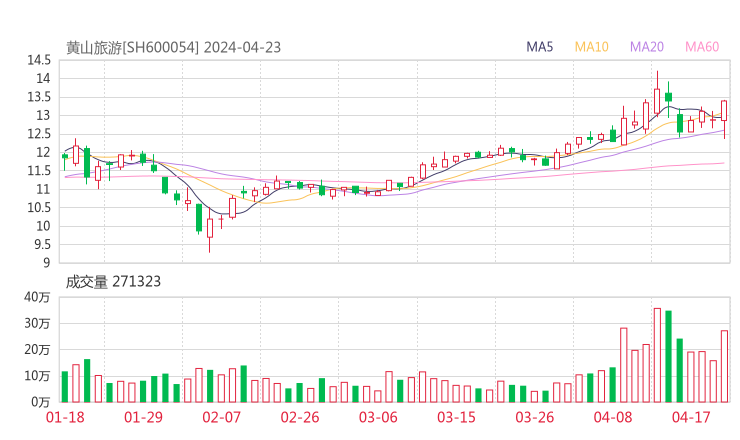The height and width of the screenshot is (440, 740).
Task: Click the 10万 volume axis label
Action: click(x=37, y=376)
